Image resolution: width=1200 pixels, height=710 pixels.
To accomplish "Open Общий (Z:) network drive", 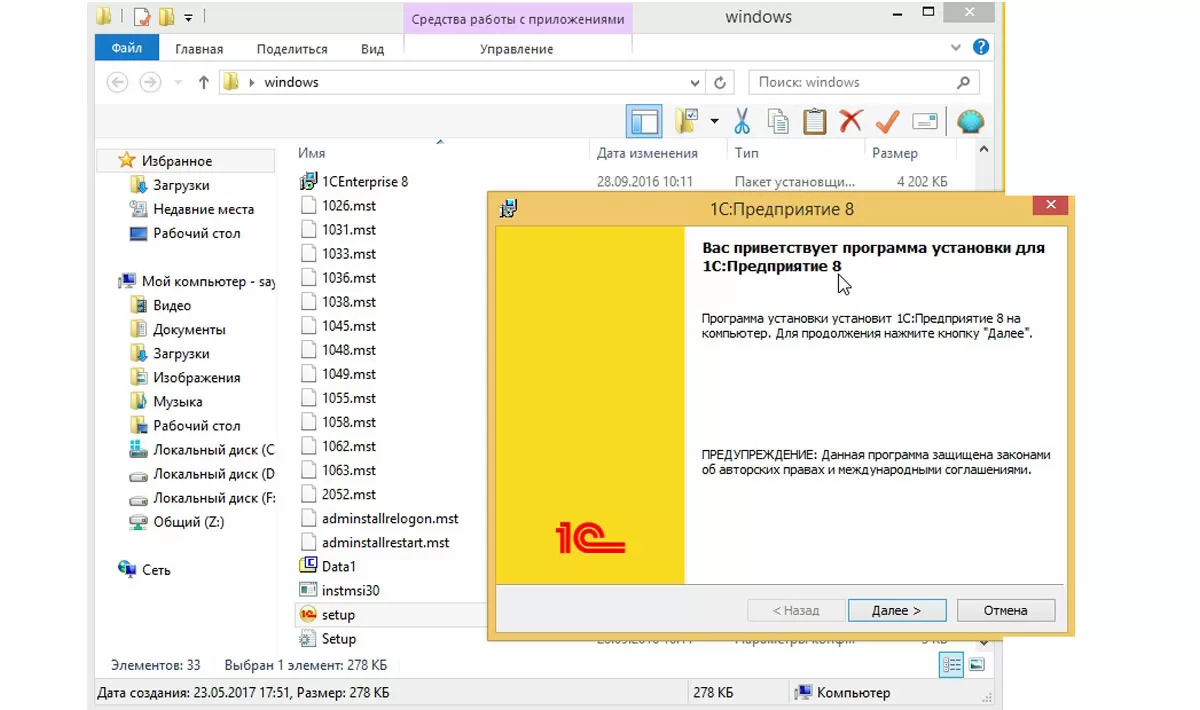I will pyautogui.click(x=178, y=522).
